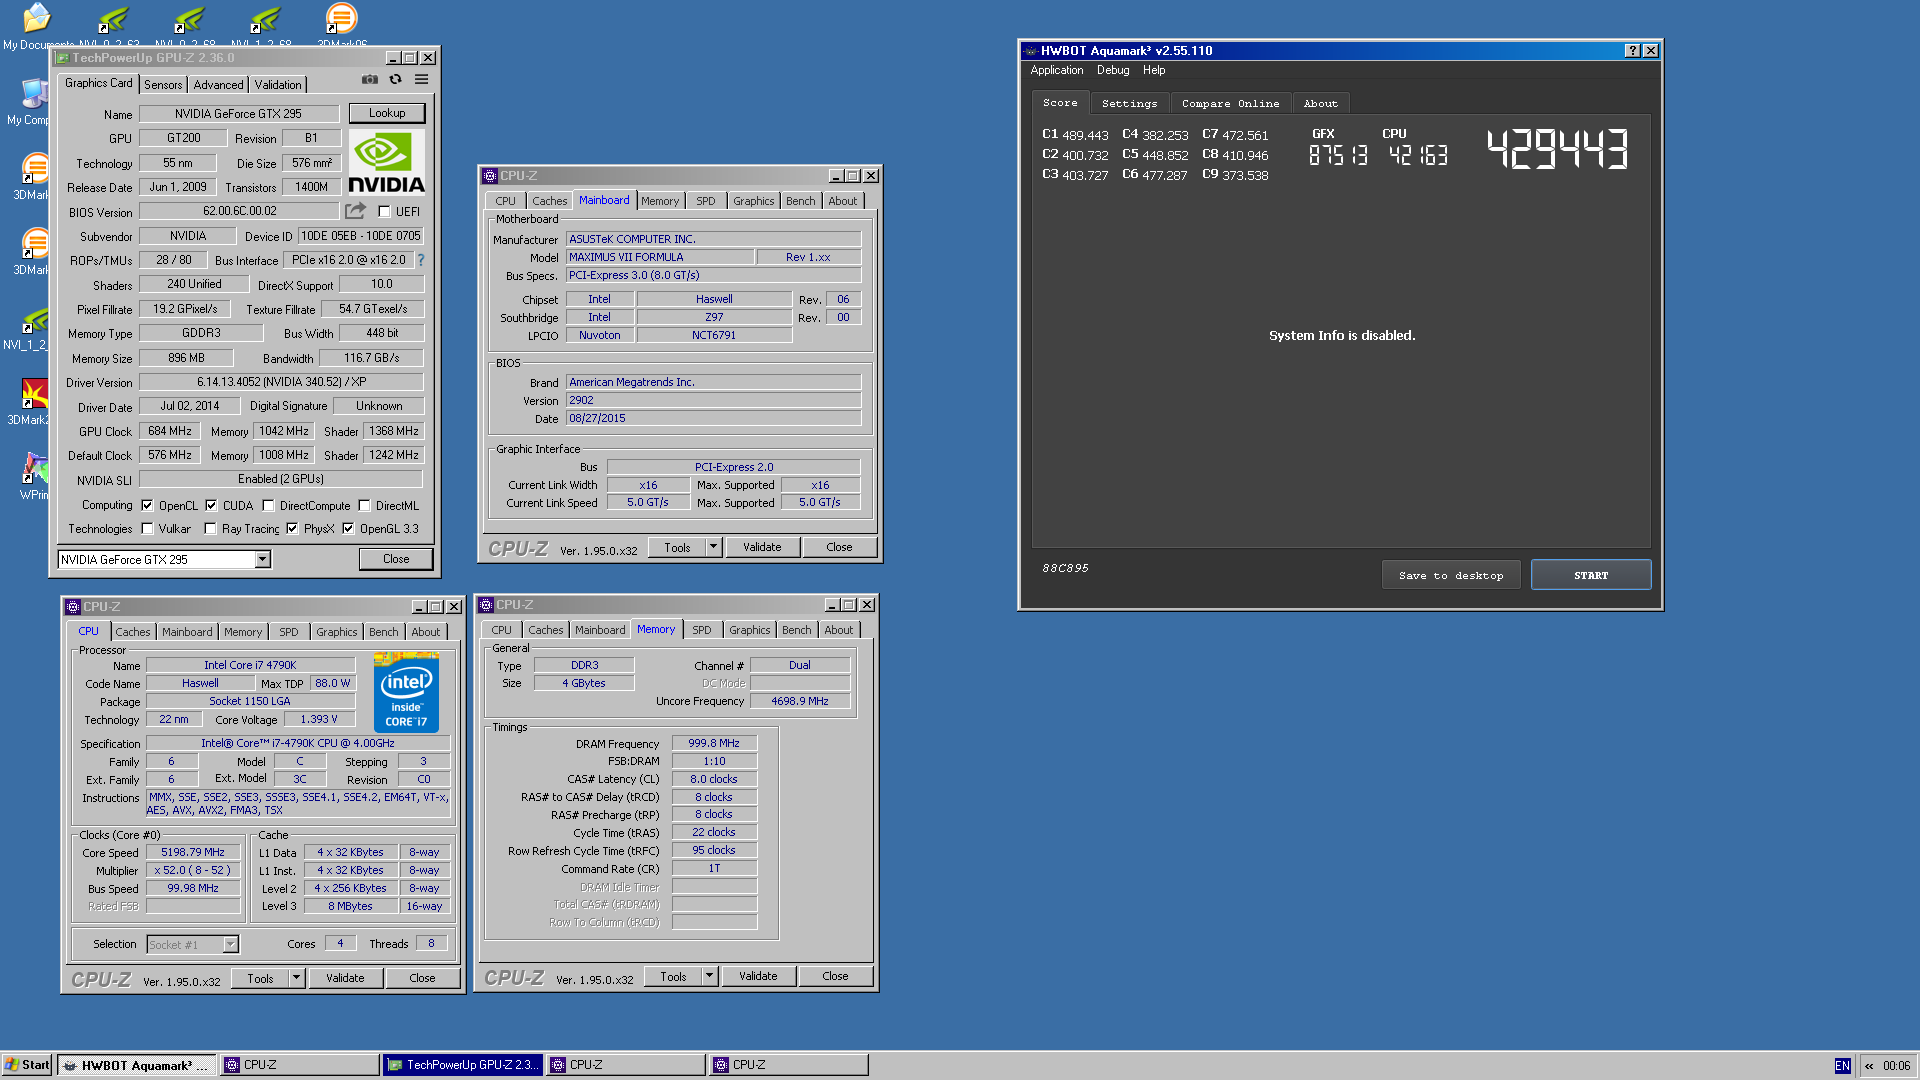Image resolution: width=1920 pixels, height=1080 pixels.
Task: Open Tools dropdown arrow in CPU tab CPU-Z window
Action: pyautogui.click(x=296, y=978)
